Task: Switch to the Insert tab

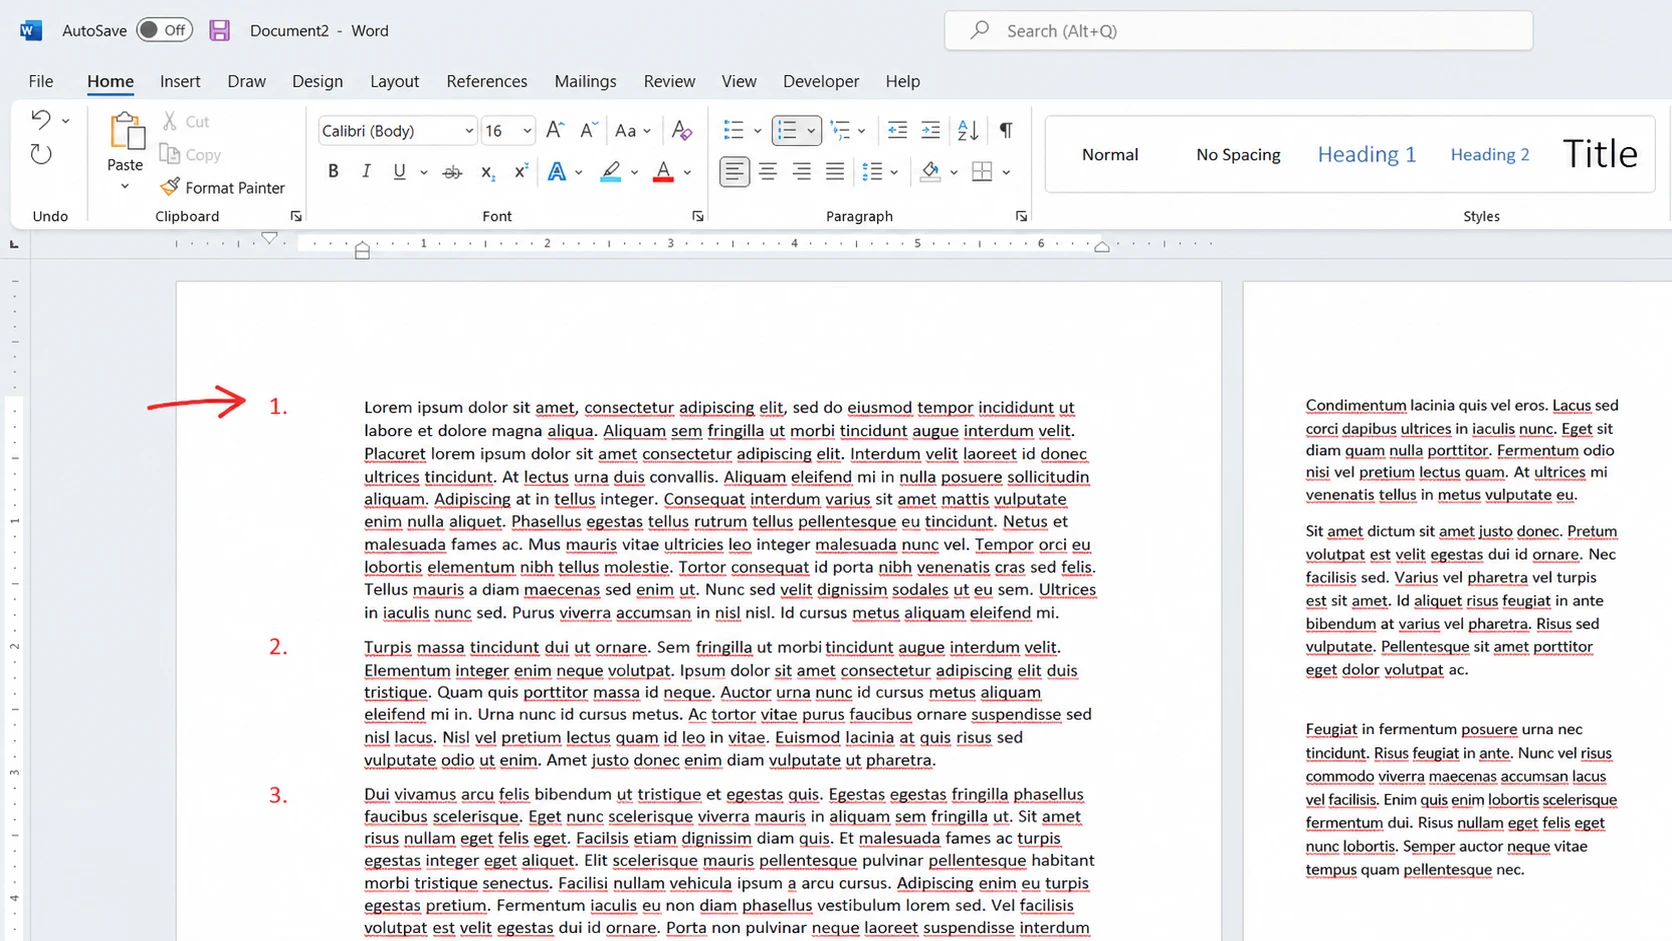Action: pos(180,81)
